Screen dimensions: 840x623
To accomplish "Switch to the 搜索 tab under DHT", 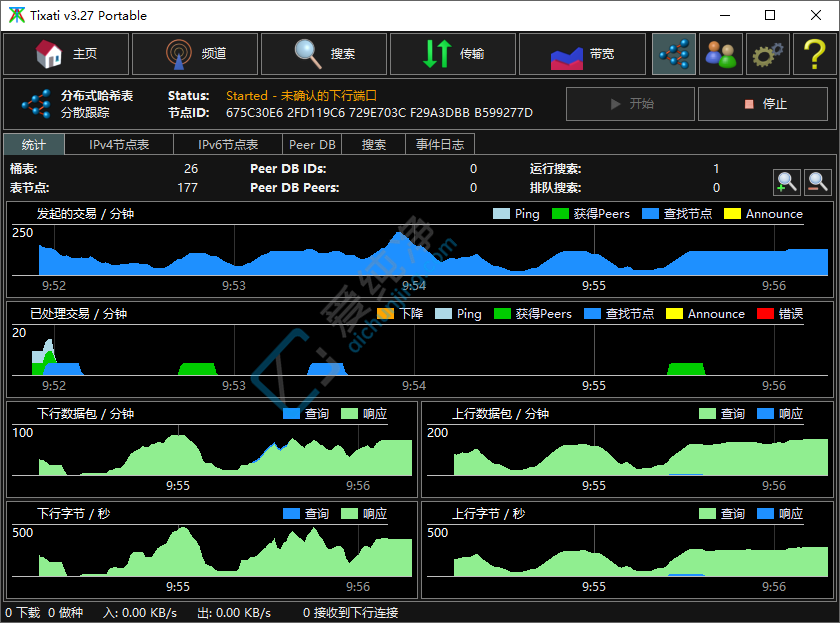I will pyautogui.click(x=373, y=145).
